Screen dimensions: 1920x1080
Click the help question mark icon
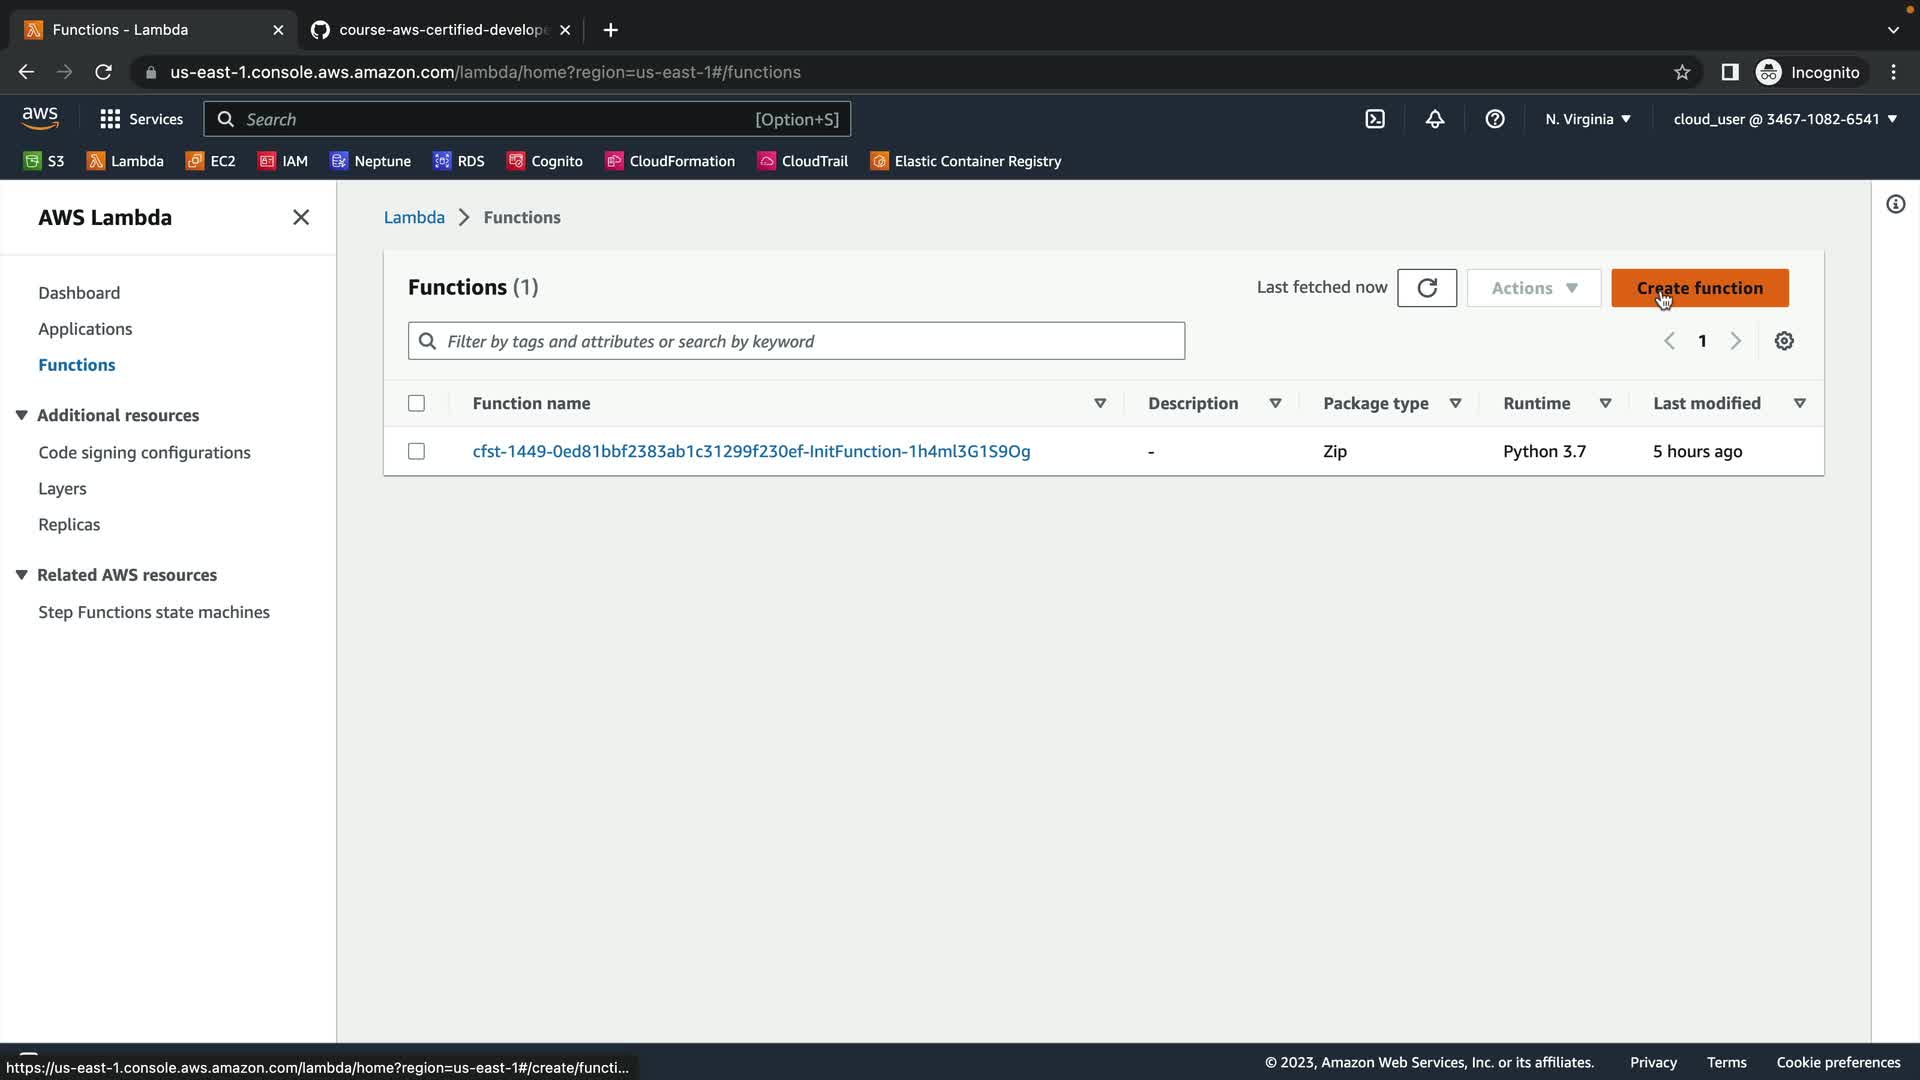(1495, 119)
